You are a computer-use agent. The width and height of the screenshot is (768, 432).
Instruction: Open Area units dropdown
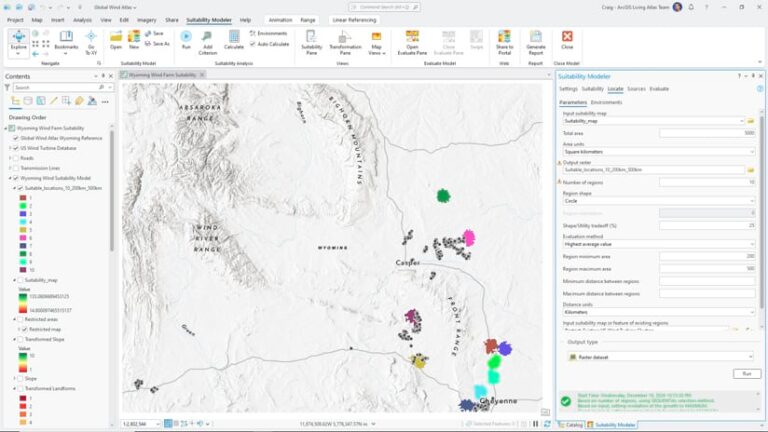(659, 152)
